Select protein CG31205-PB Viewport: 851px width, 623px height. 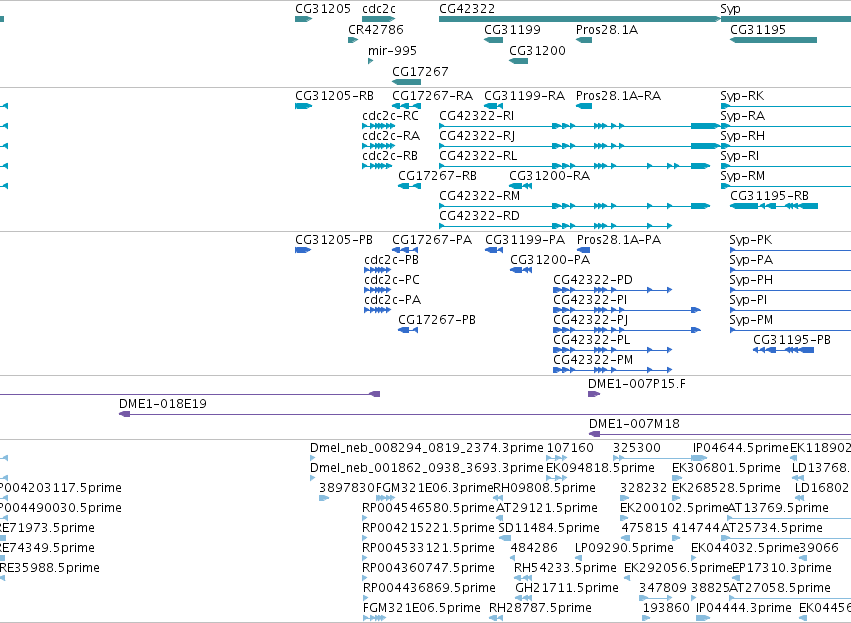point(303,250)
